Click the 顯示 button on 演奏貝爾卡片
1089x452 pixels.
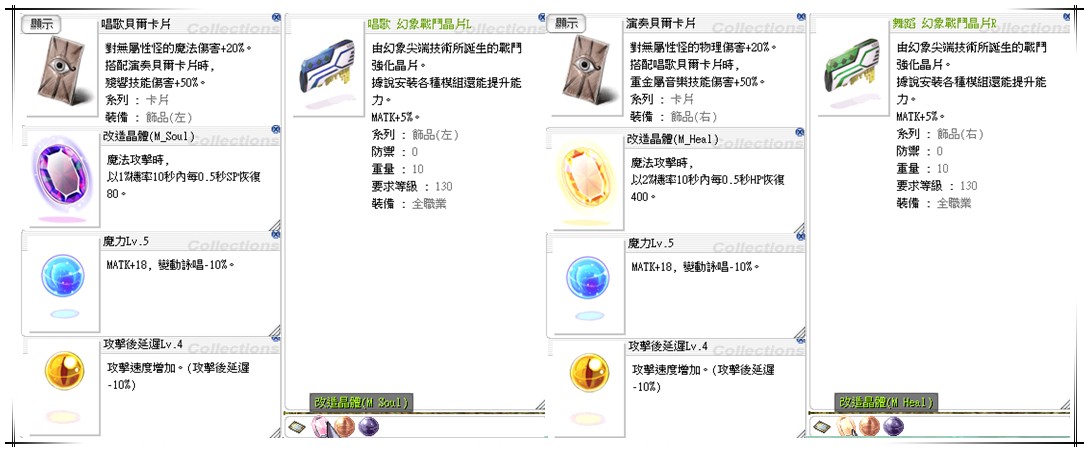pyautogui.click(x=566, y=24)
